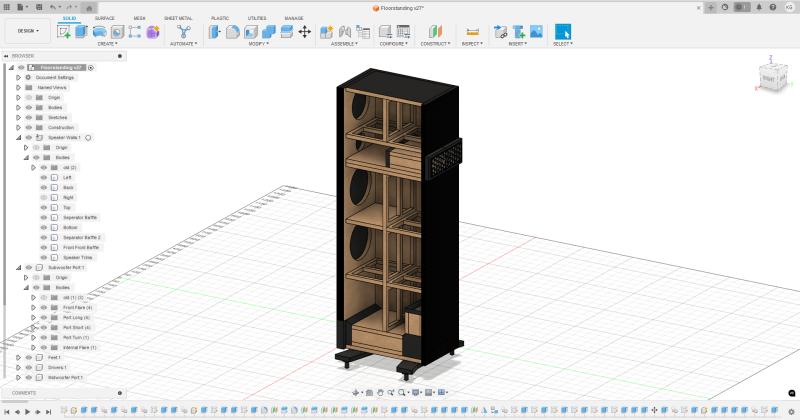Click the Automate icon in toolbar
This screenshot has height=420, width=800.
[183, 32]
